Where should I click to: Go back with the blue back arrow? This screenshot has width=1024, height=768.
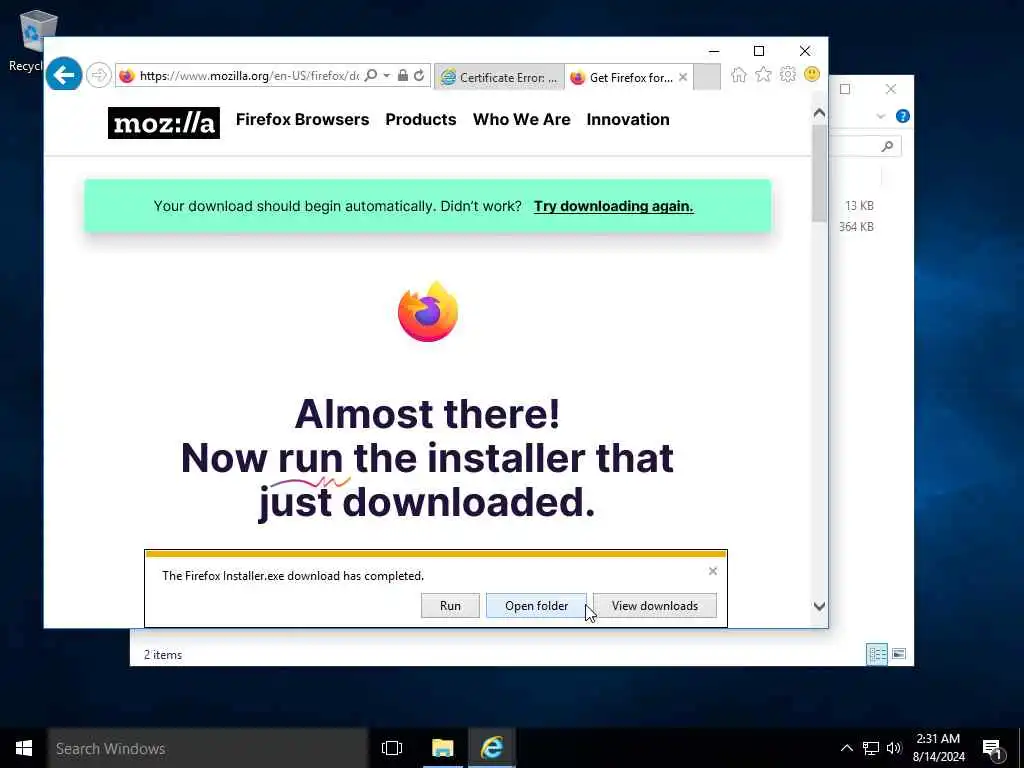click(x=64, y=76)
